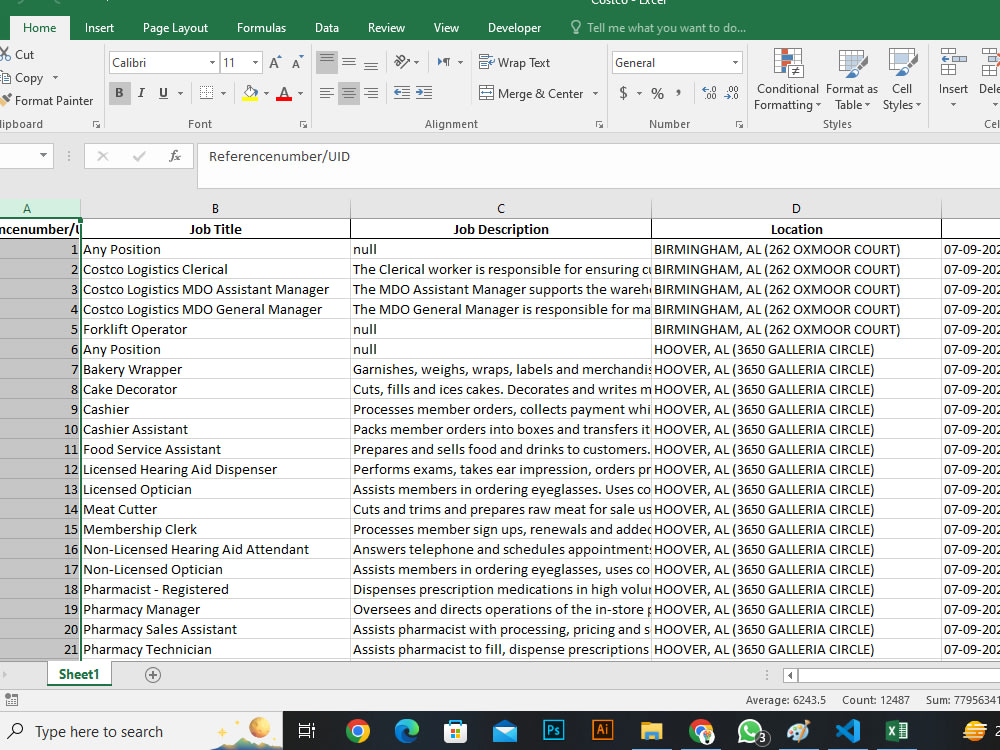Add a new worksheet with the plus button
The height and width of the screenshot is (750, 1000).
[153, 675]
